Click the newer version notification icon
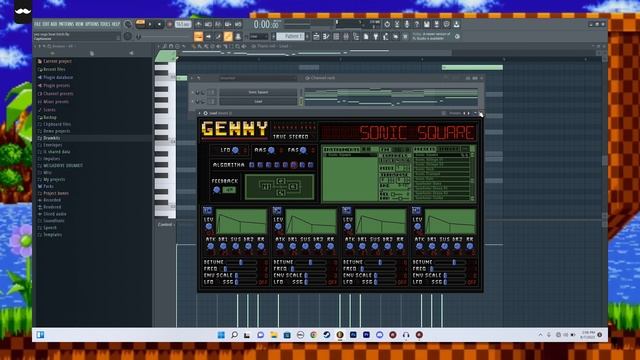This screenshot has width=640, height=360. coord(457,36)
